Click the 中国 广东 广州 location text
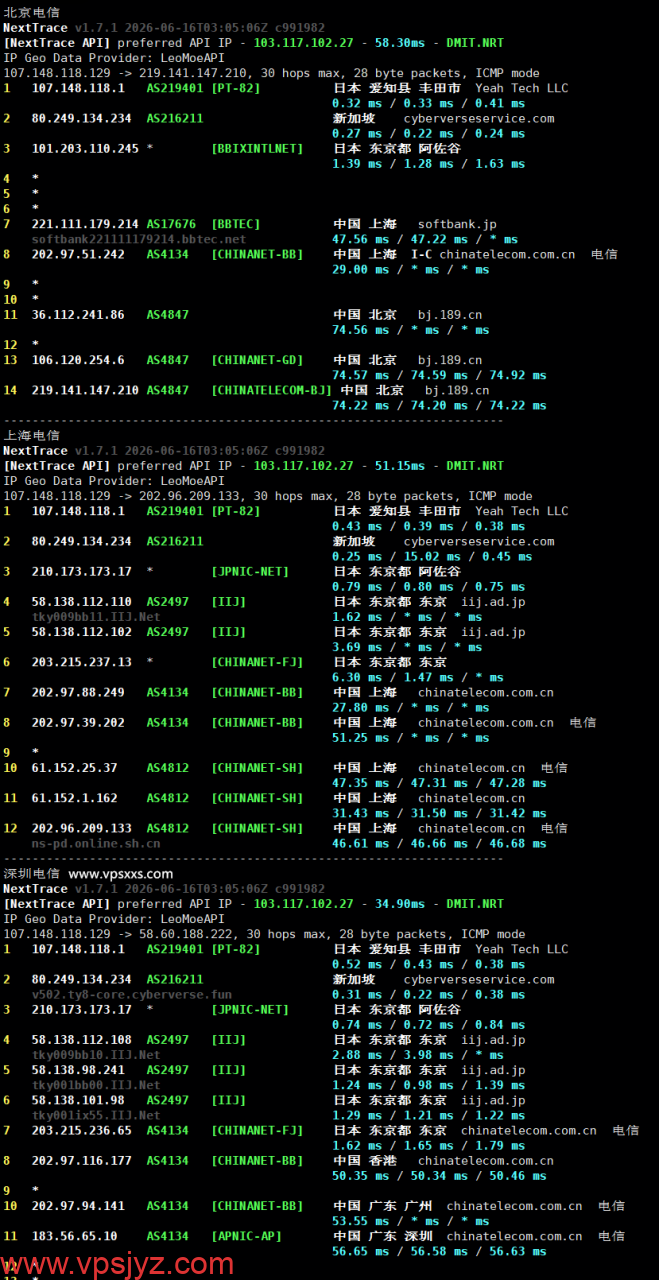 (x=383, y=1206)
